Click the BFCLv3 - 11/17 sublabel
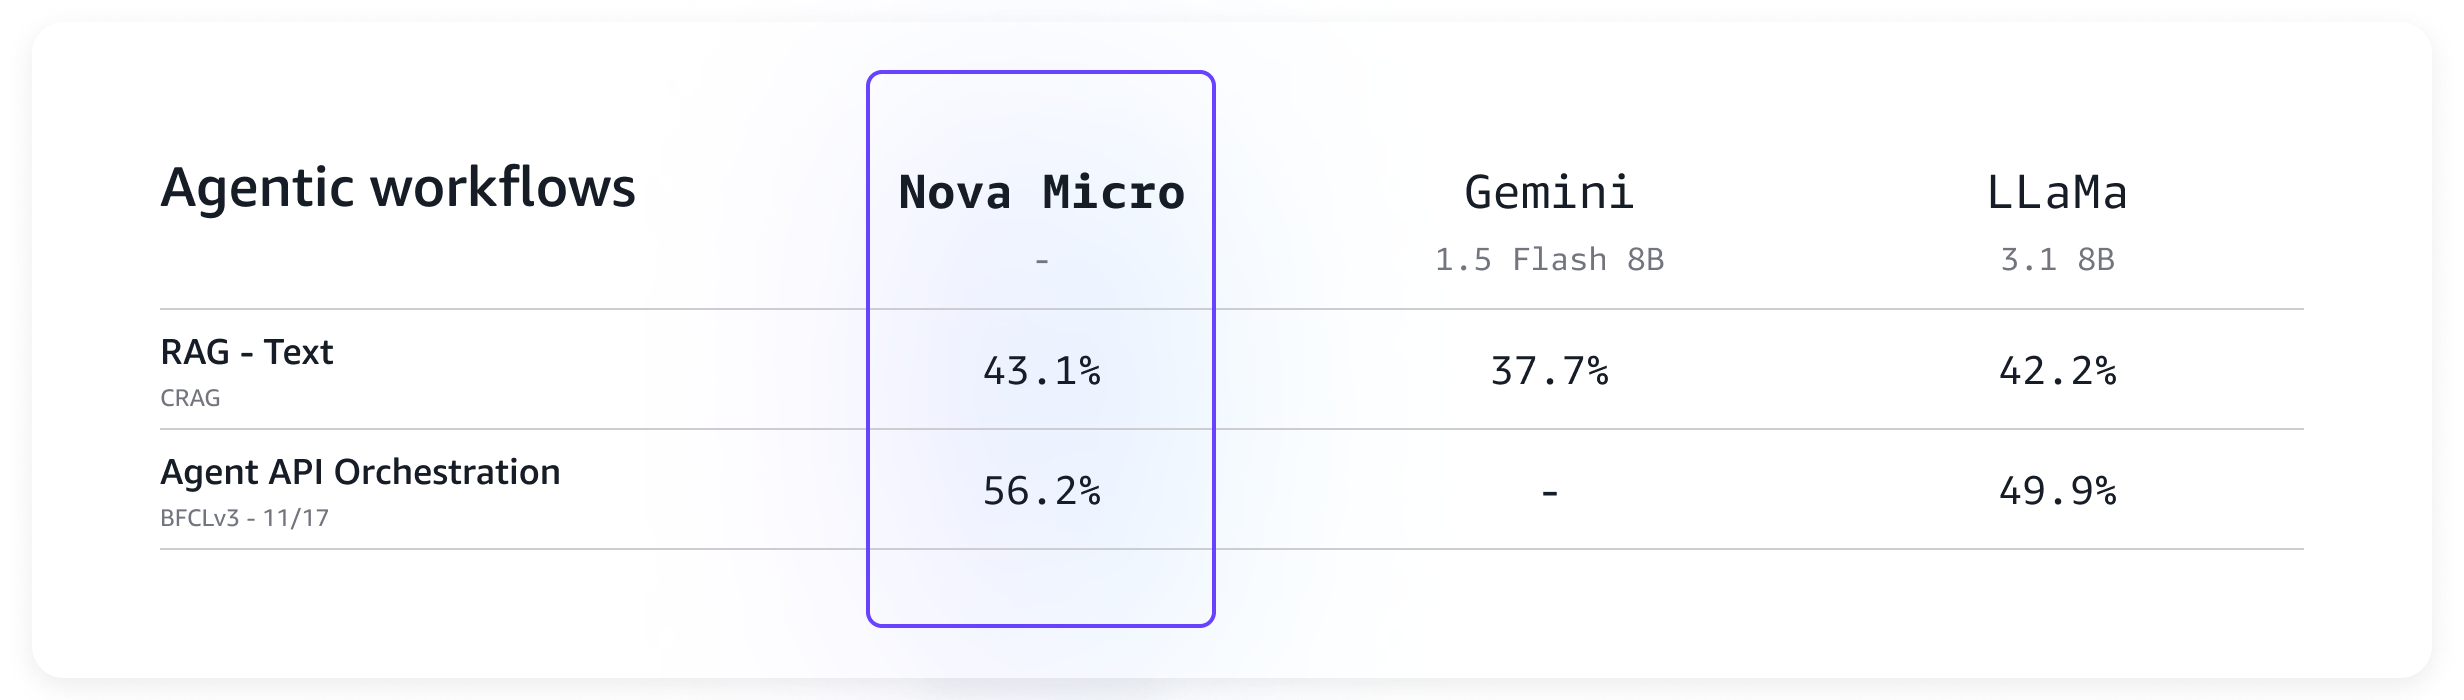The height and width of the screenshot is (700, 2464). coord(244,518)
